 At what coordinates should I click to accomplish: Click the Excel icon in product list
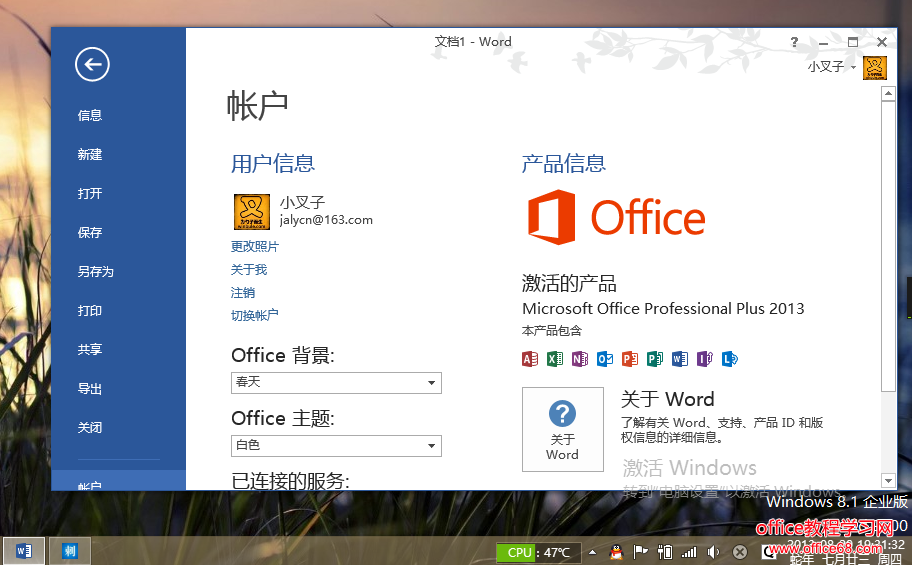point(555,358)
